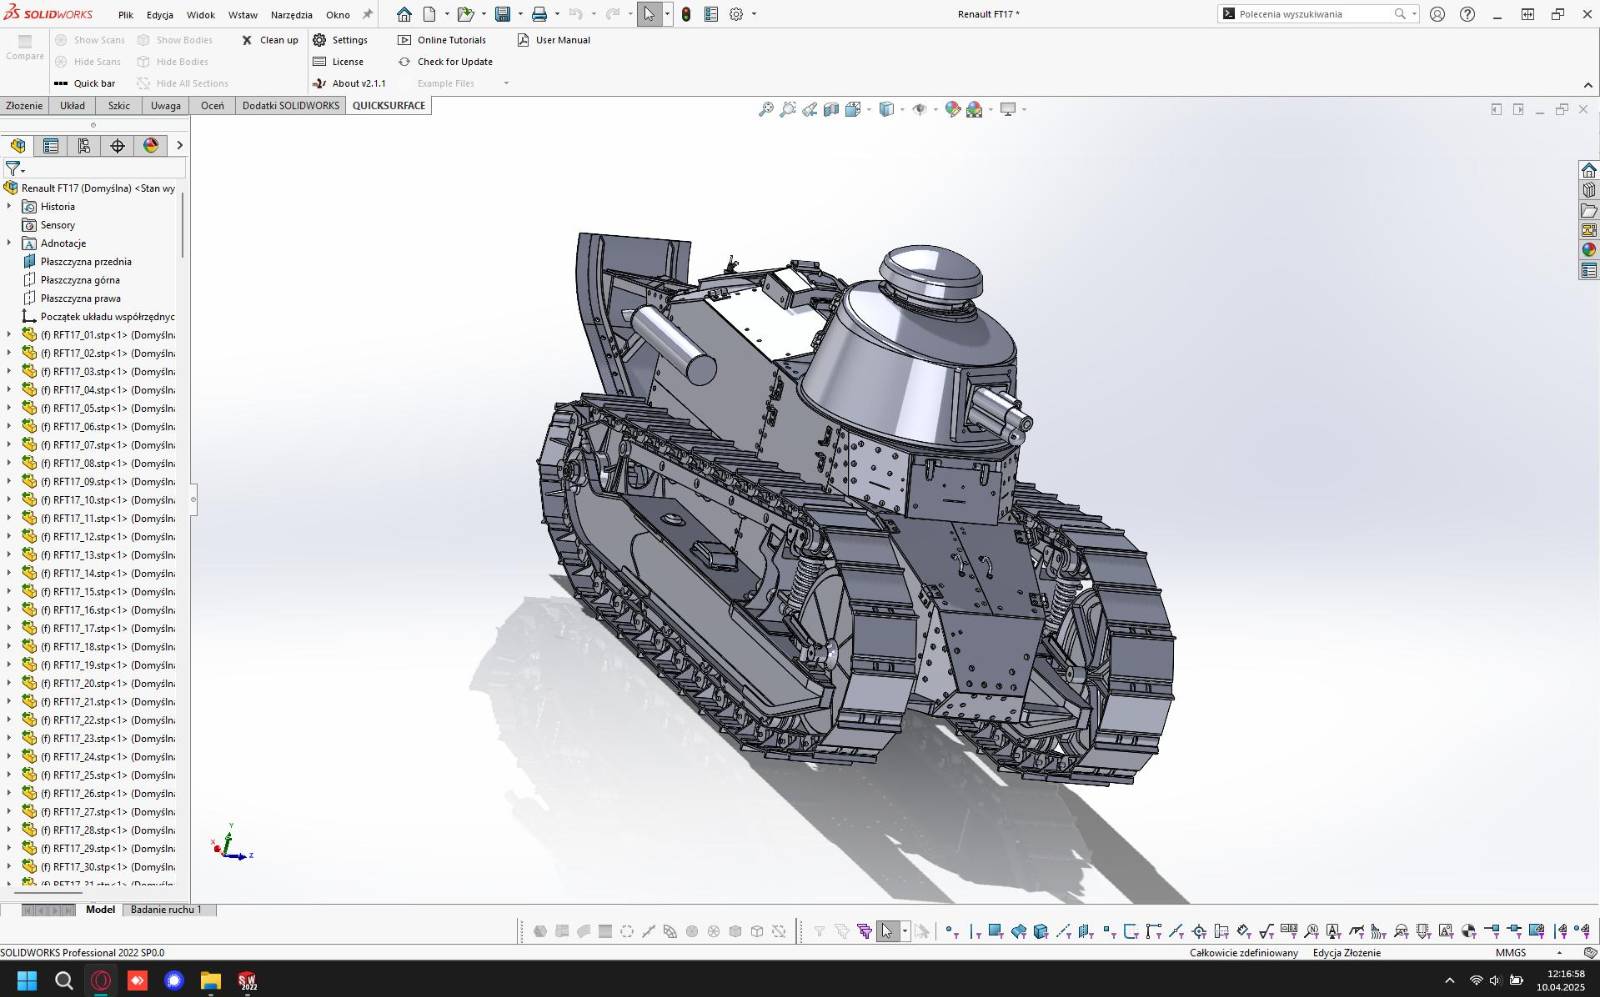Switch to the Dodatki SOLIDWORKS tab
This screenshot has width=1600, height=997.
pos(291,105)
